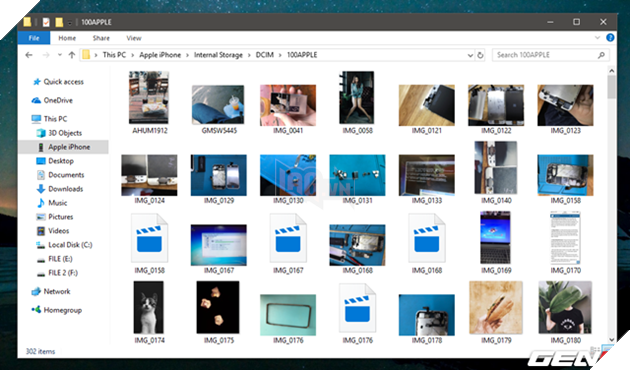Select the IMG_0131 thumbnail
The width and height of the screenshot is (630, 370).
click(357, 175)
